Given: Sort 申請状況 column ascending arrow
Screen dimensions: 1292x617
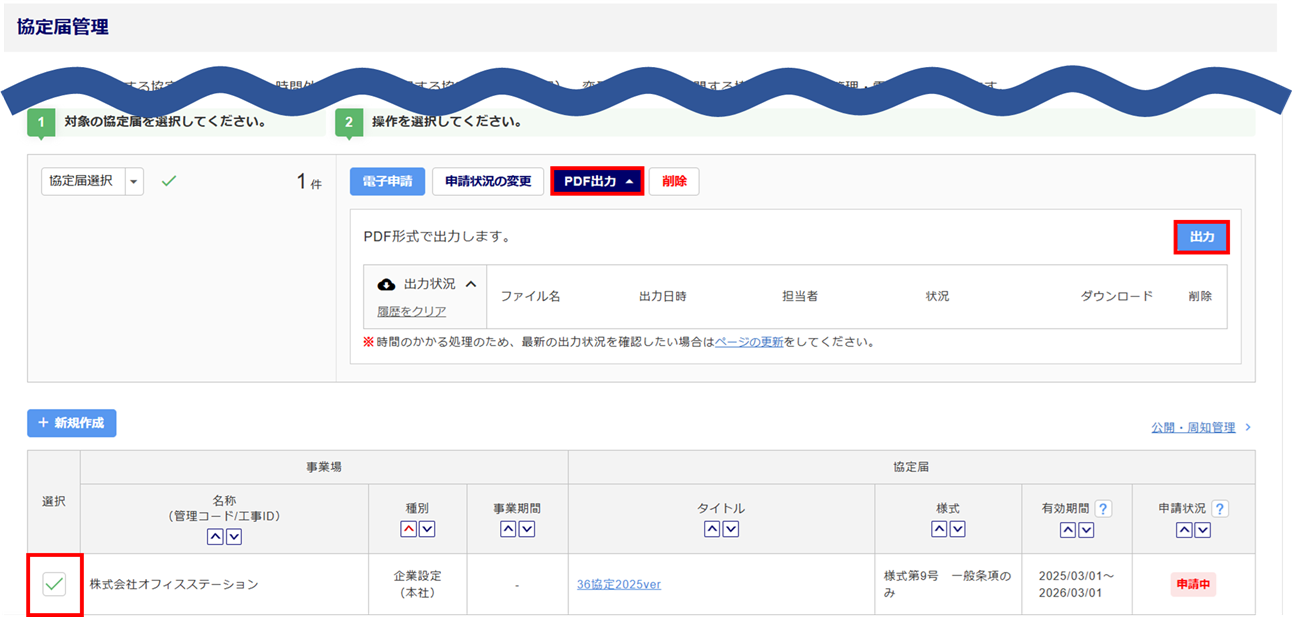Looking at the screenshot, I should [x=1184, y=529].
